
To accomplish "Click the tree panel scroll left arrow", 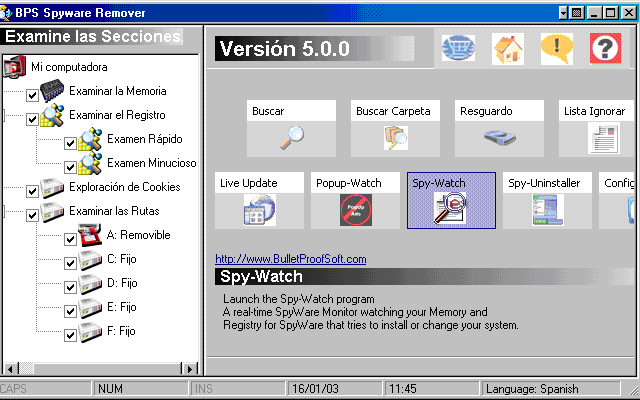I will coord(10,369).
